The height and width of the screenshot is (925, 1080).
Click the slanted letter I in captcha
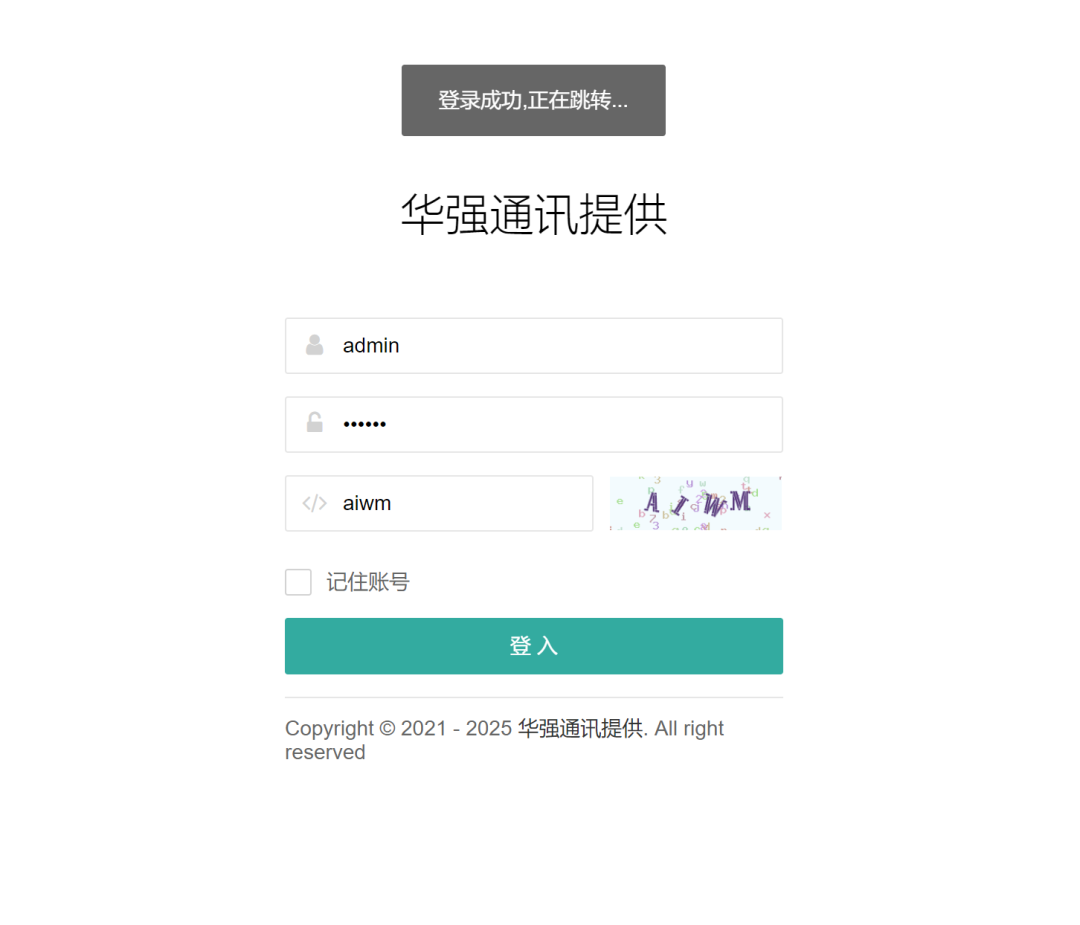click(681, 506)
